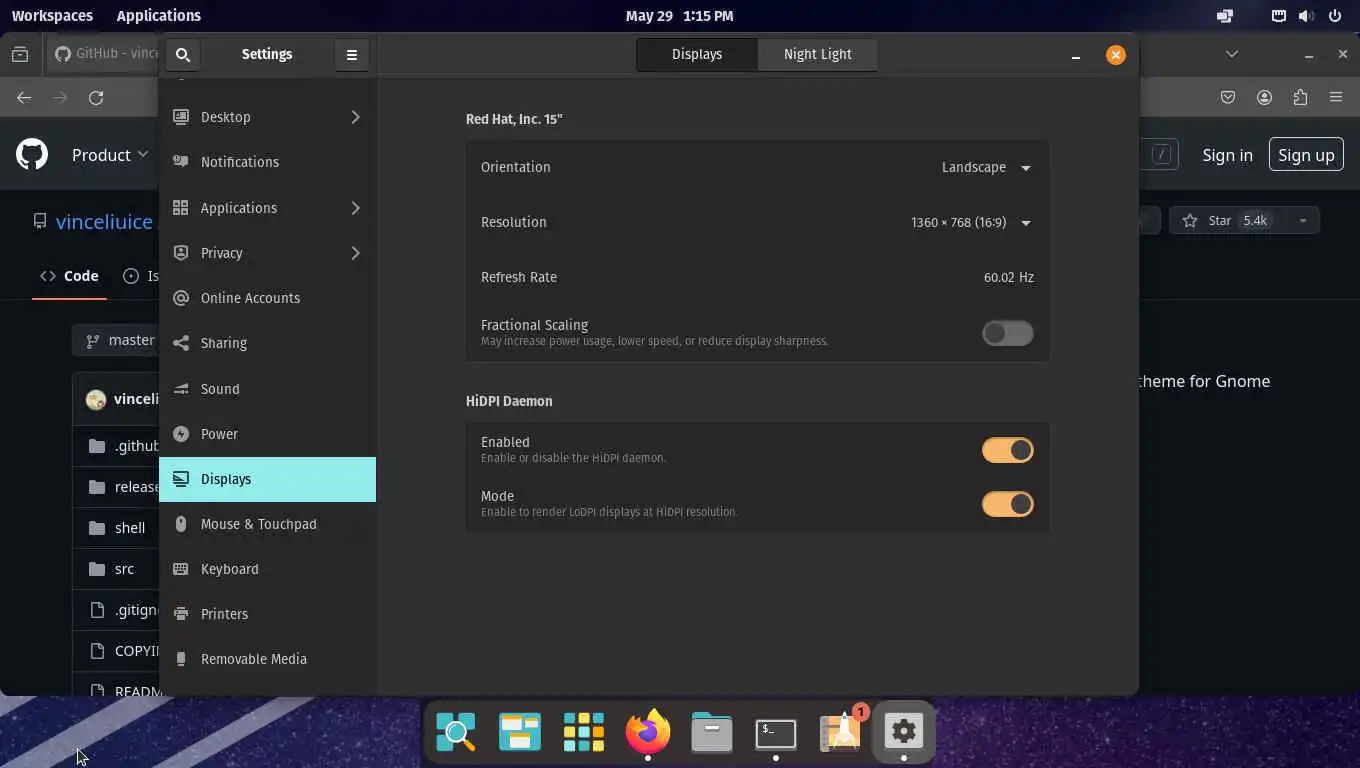The image size is (1360, 768).
Task: Disable the HiDPI Daemon Enabled switch
Action: 1007,450
